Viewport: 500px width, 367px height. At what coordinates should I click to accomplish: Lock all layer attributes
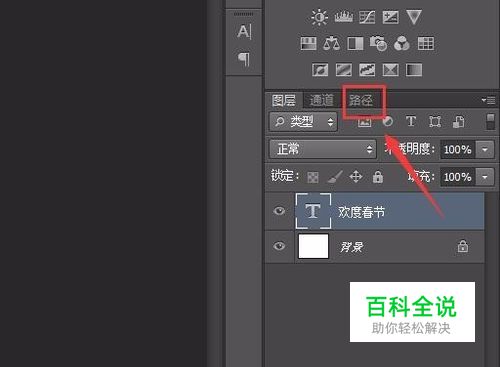click(378, 177)
